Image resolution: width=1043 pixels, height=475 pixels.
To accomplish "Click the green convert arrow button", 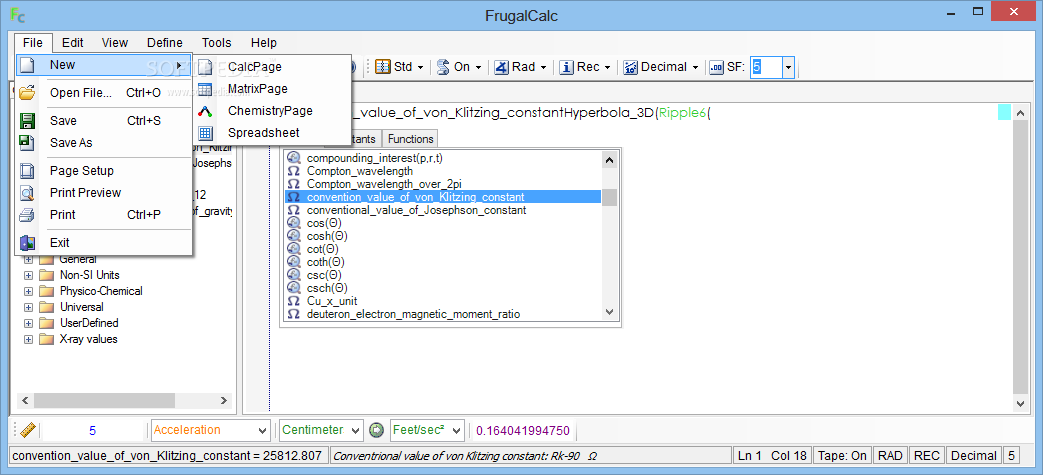I will pos(376,430).
